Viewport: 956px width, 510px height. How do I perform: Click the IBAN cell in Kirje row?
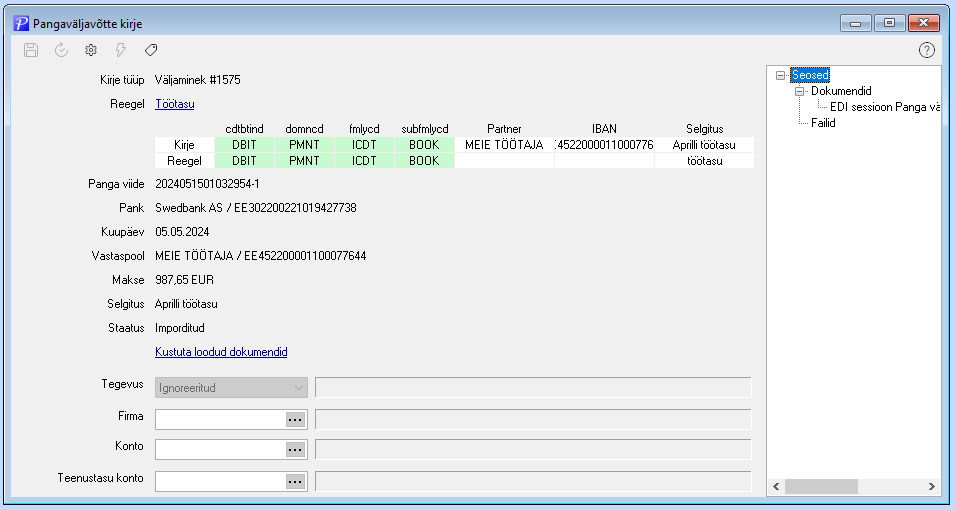tap(604, 145)
